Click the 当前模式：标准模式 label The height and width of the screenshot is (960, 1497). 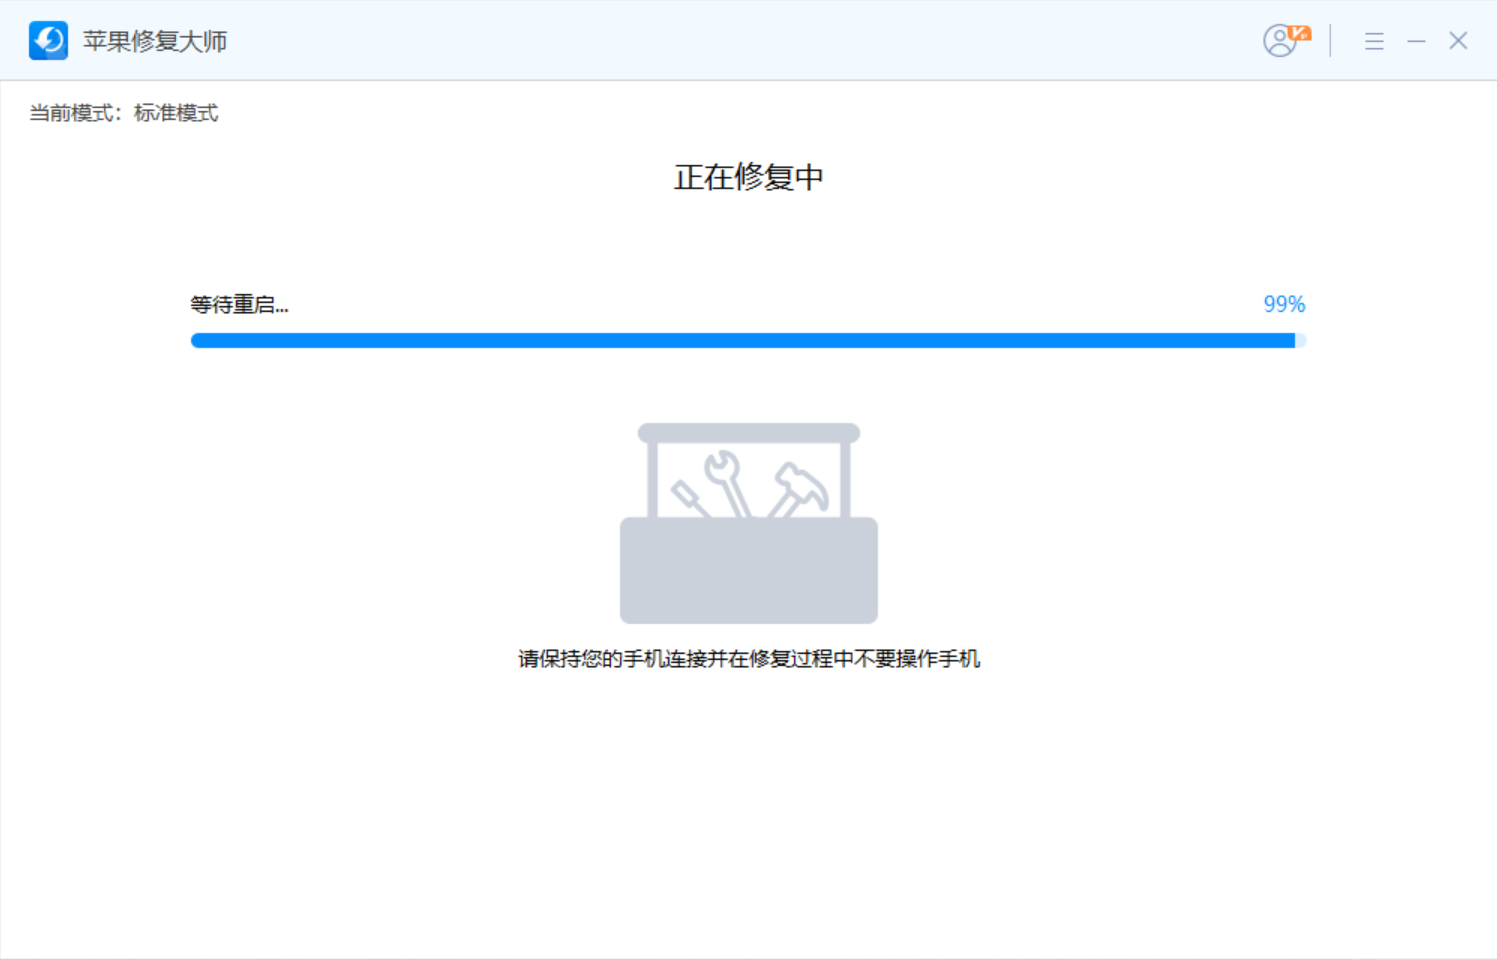click(124, 113)
